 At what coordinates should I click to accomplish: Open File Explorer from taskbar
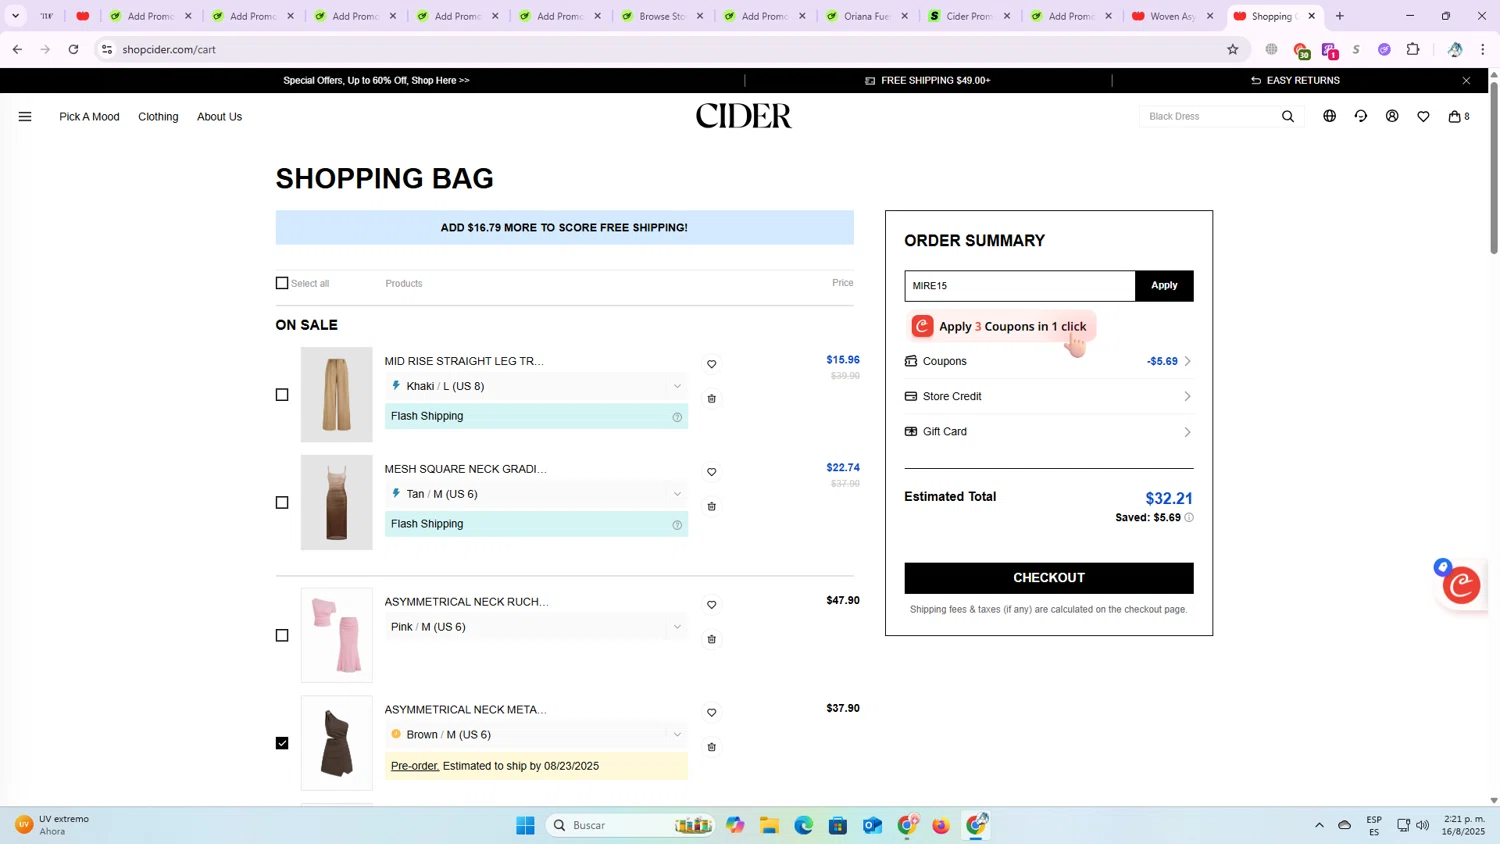[x=769, y=825]
